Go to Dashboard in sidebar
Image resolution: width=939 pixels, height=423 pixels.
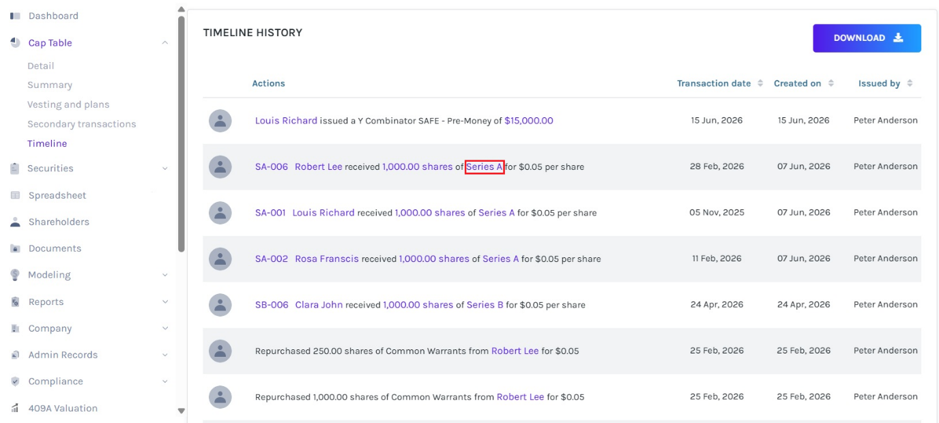coord(53,16)
